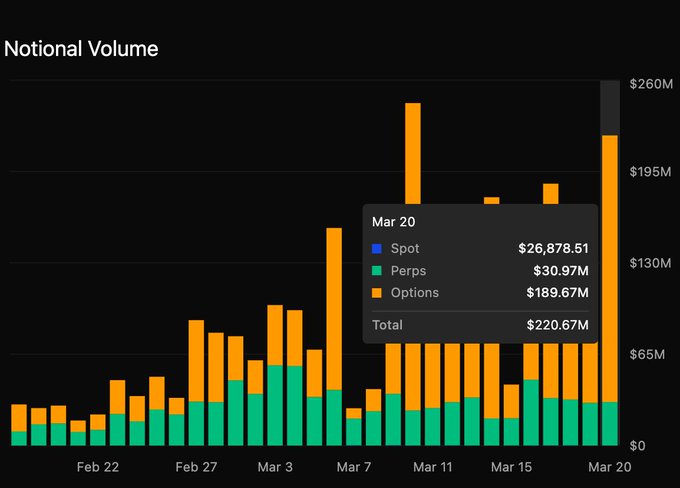
Task: Click the blue Spot color swatch
Action: (377, 248)
